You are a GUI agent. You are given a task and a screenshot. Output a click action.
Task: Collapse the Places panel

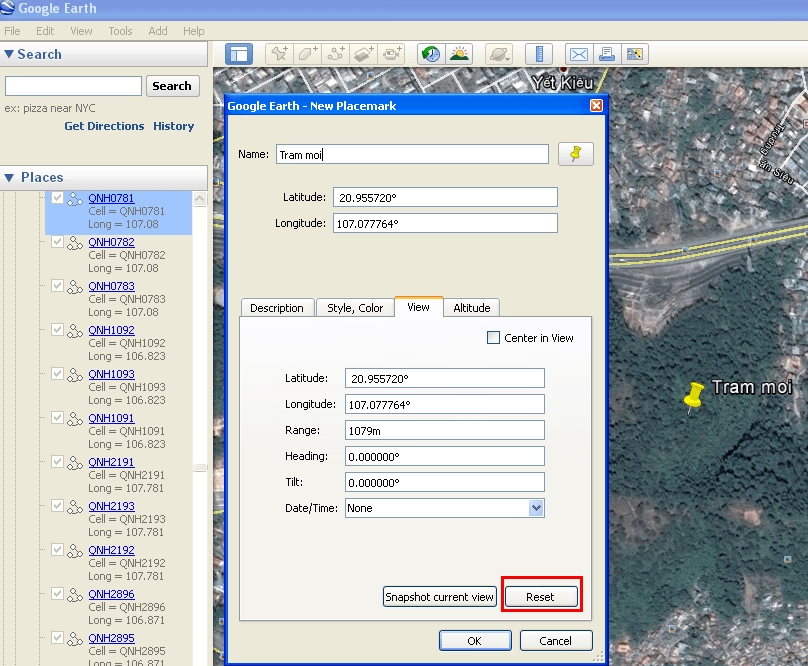coord(10,177)
